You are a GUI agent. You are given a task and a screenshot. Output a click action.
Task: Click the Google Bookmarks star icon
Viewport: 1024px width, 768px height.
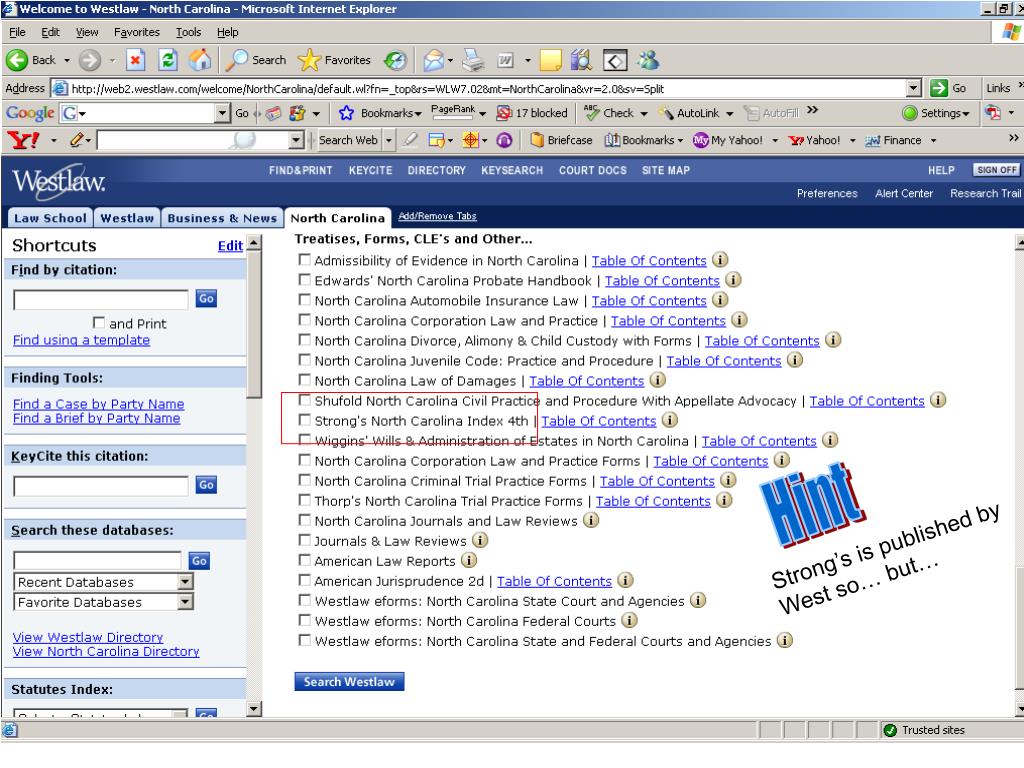pyautogui.click(x=346, y=113)
